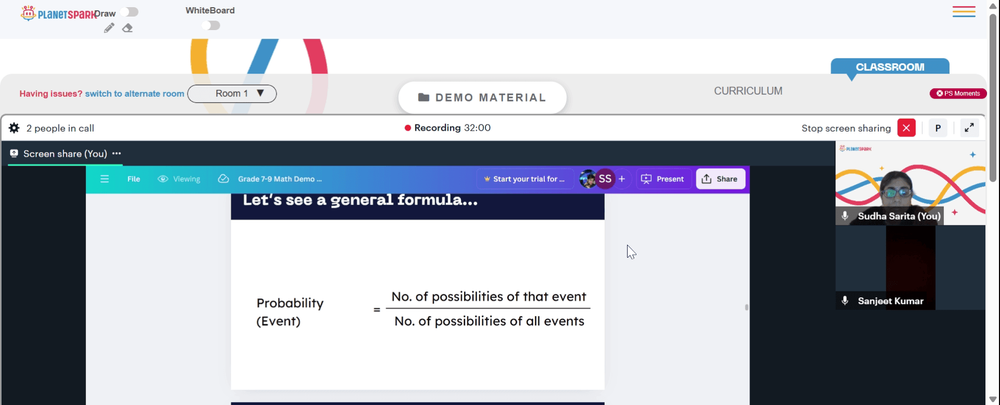Viewport: 1000px width, 405px height.
Task: Click 2 people in call text
Action: (61, 128)
